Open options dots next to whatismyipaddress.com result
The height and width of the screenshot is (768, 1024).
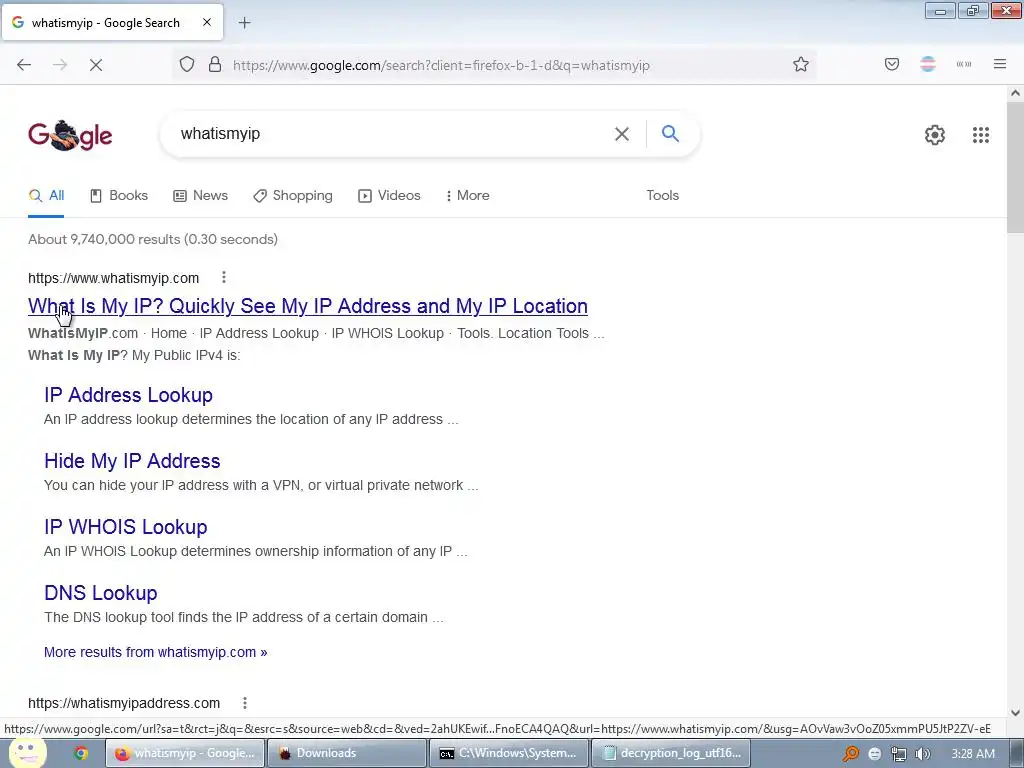(x=245, y=703)
